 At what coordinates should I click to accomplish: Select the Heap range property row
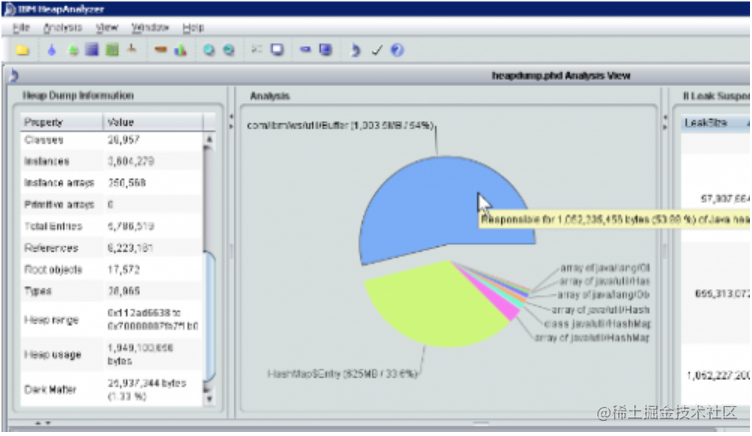pos(112,319)
